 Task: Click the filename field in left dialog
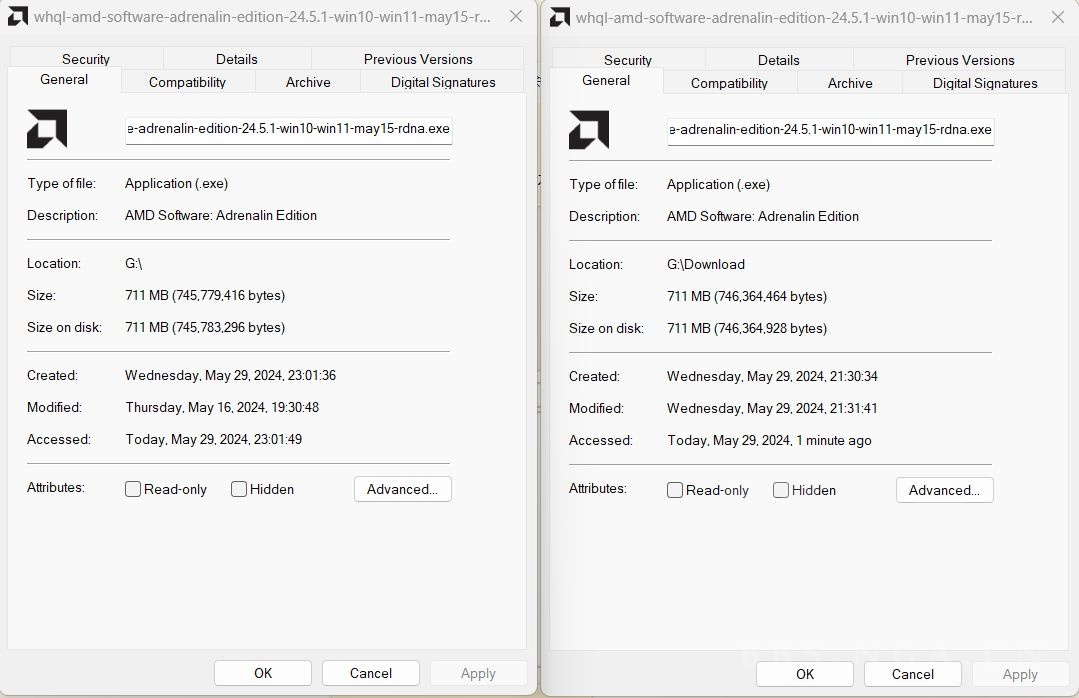(288, 129)
